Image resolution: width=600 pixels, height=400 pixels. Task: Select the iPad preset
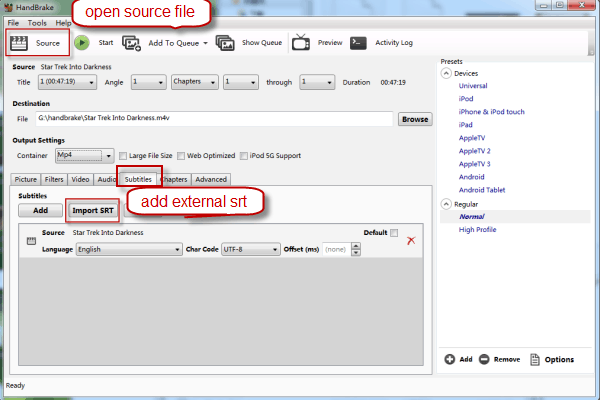(x=465, y=125)
